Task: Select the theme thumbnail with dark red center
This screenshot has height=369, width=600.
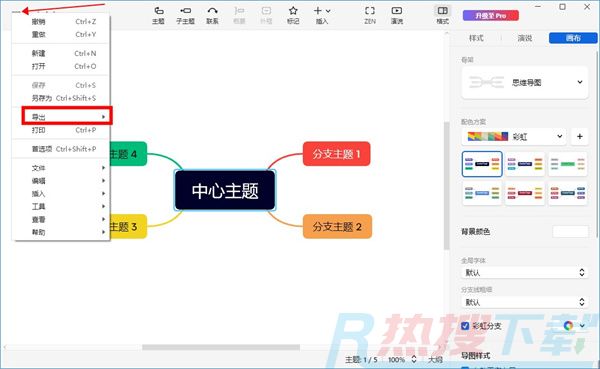Action: tap(525, 193)
